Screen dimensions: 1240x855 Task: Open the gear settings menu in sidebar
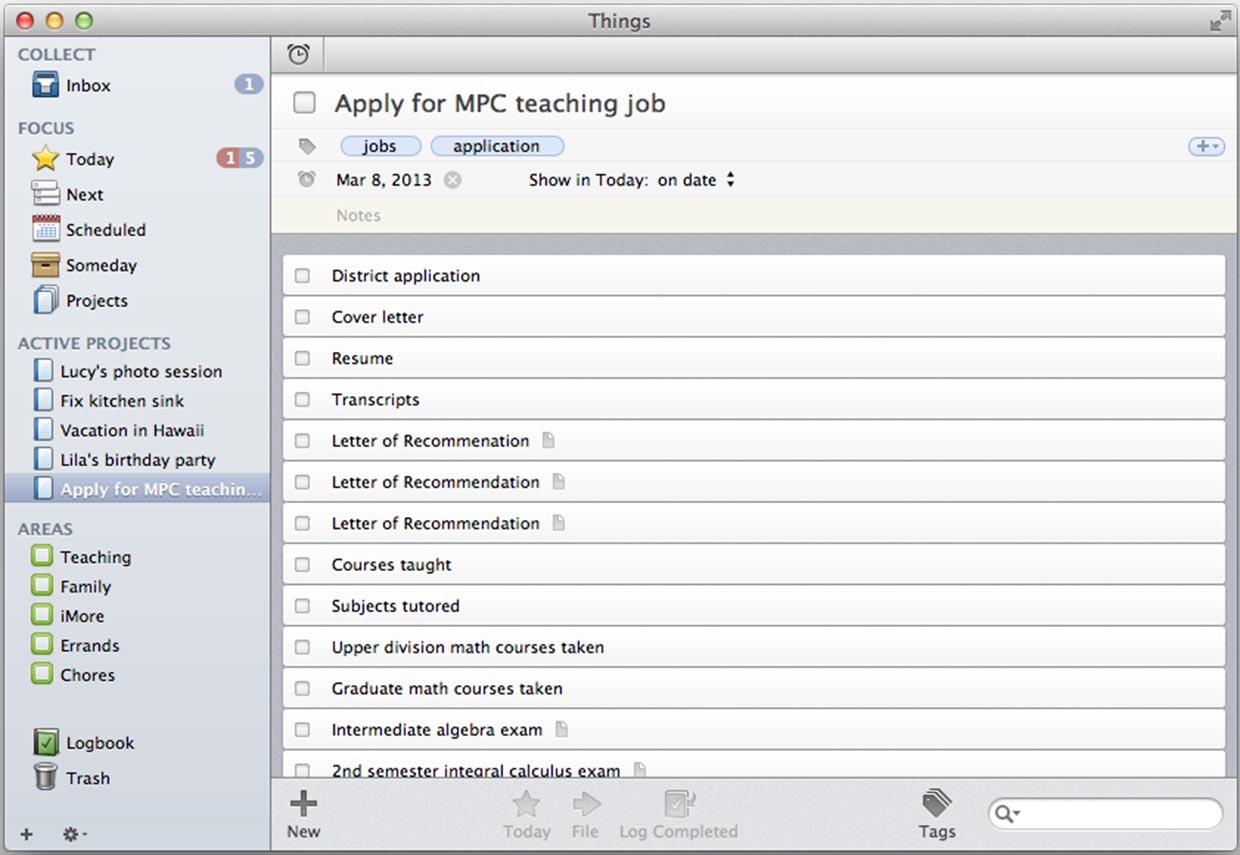(x=75, y=834)
